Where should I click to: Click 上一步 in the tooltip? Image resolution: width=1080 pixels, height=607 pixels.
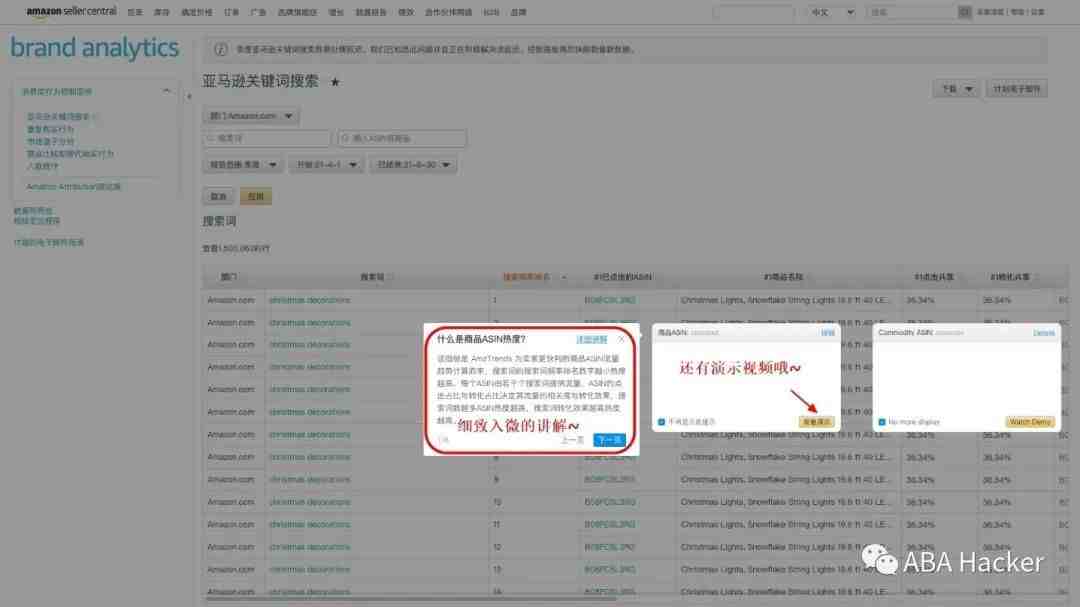coord(572,440)
